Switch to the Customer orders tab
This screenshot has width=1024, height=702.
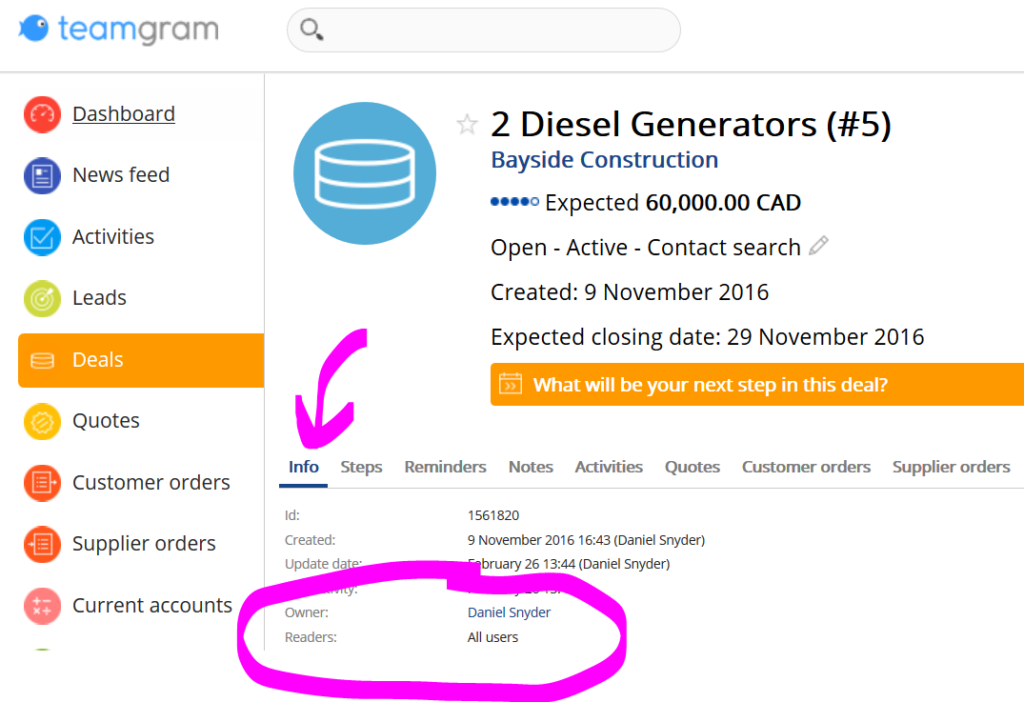click(x=806, y=467)
